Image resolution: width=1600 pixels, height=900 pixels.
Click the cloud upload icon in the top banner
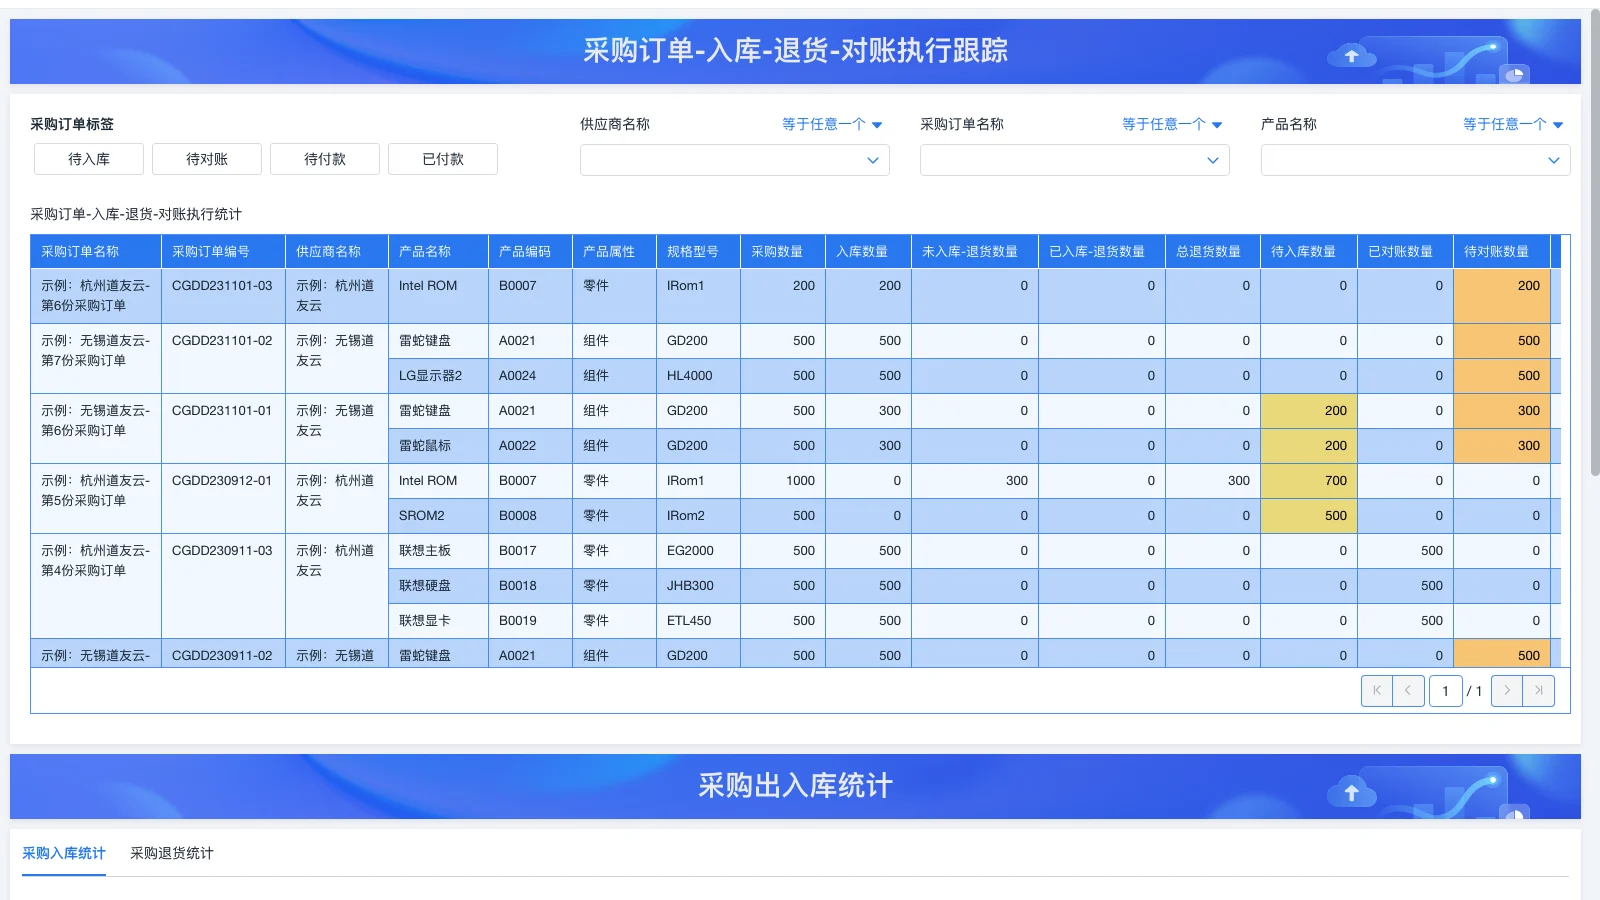pyautogui.click(x=1352, y=56)
